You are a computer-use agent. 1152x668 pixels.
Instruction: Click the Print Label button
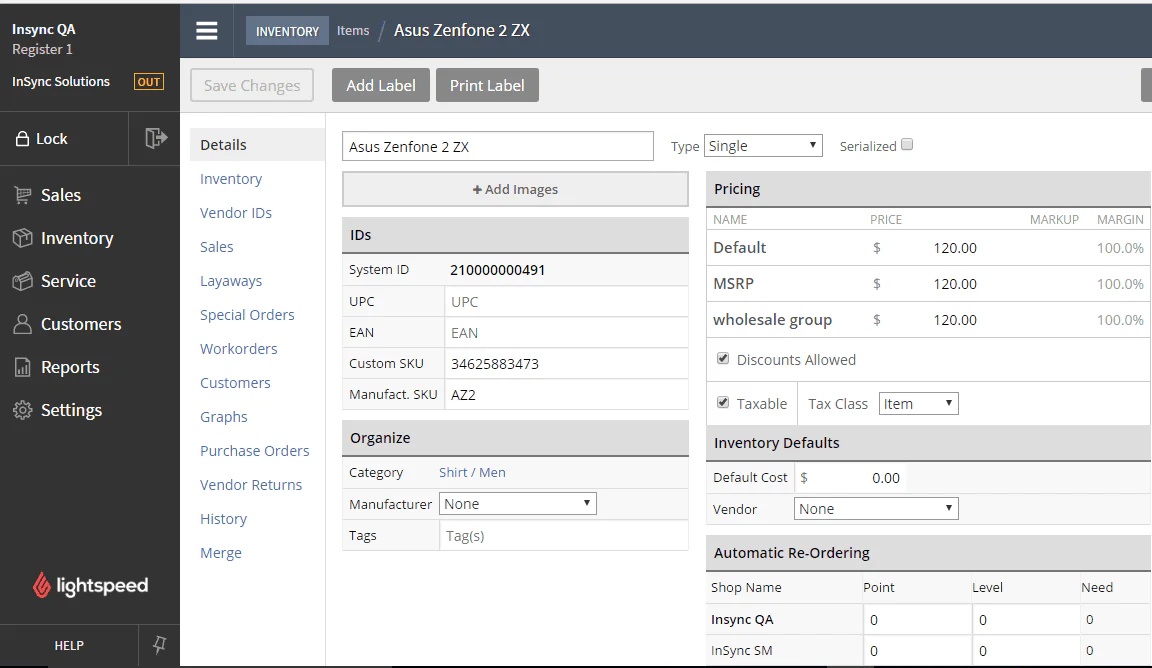click(x=487, y=85)
